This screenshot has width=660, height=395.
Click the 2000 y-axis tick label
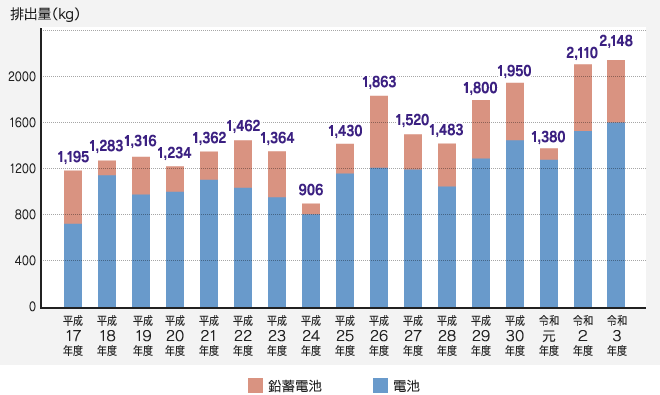[22, 77]
